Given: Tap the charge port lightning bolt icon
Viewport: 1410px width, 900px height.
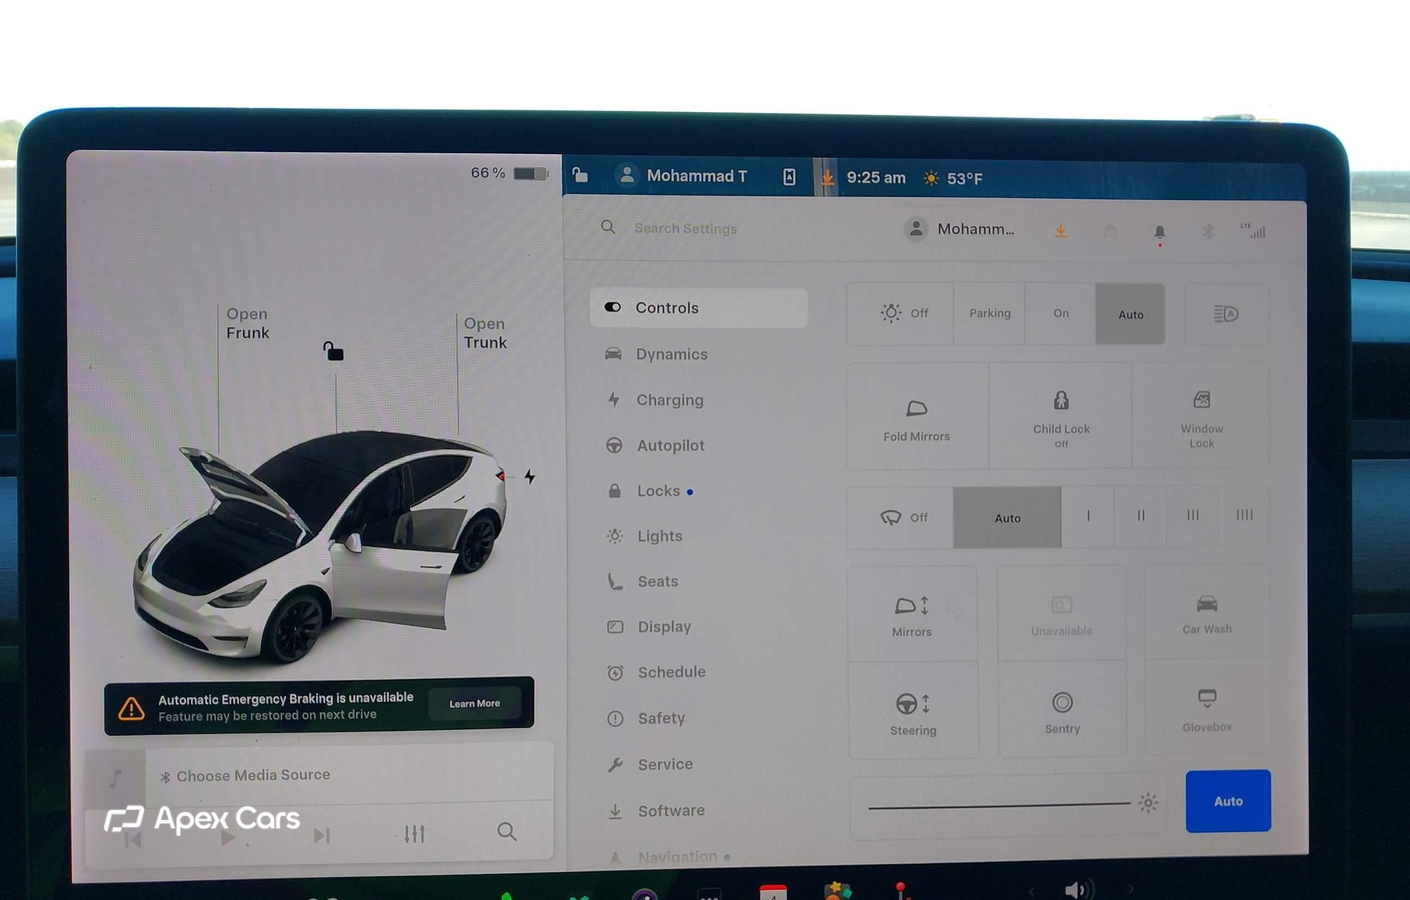Looking at the screenshot, I should click(530, 477).
